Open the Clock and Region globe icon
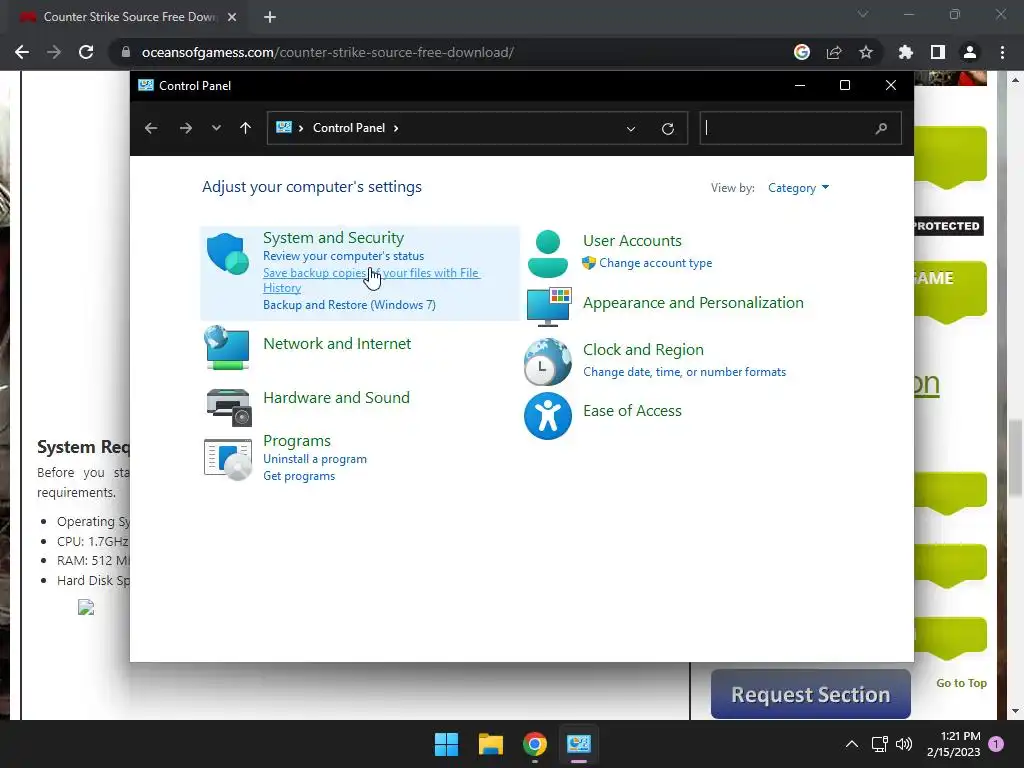Screen dimensions: 1024x768 547,362
